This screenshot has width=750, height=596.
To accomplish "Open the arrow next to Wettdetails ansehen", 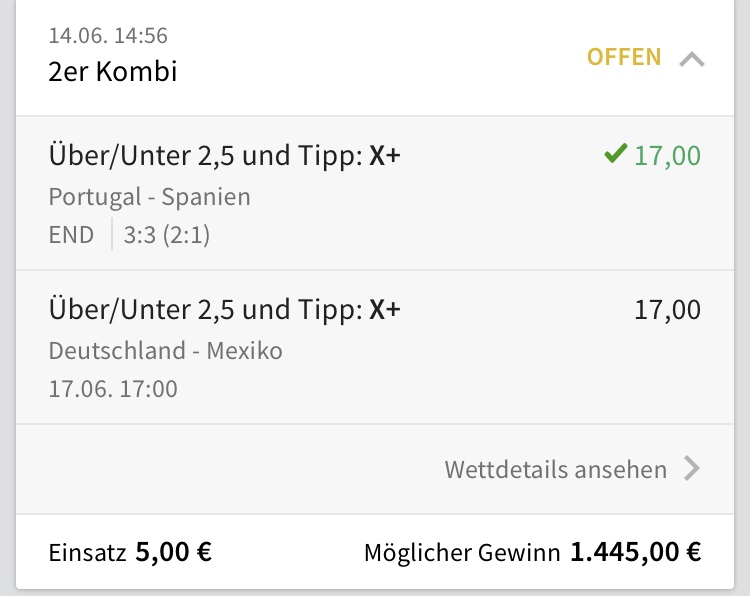I will [x=691, y=469].
